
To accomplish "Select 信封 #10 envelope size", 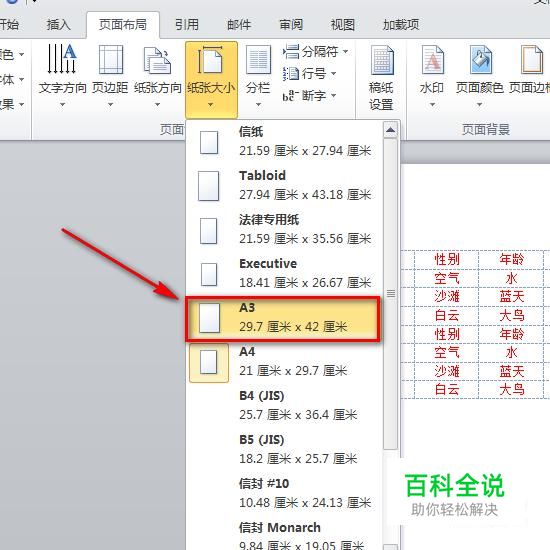I will [284, 493].
